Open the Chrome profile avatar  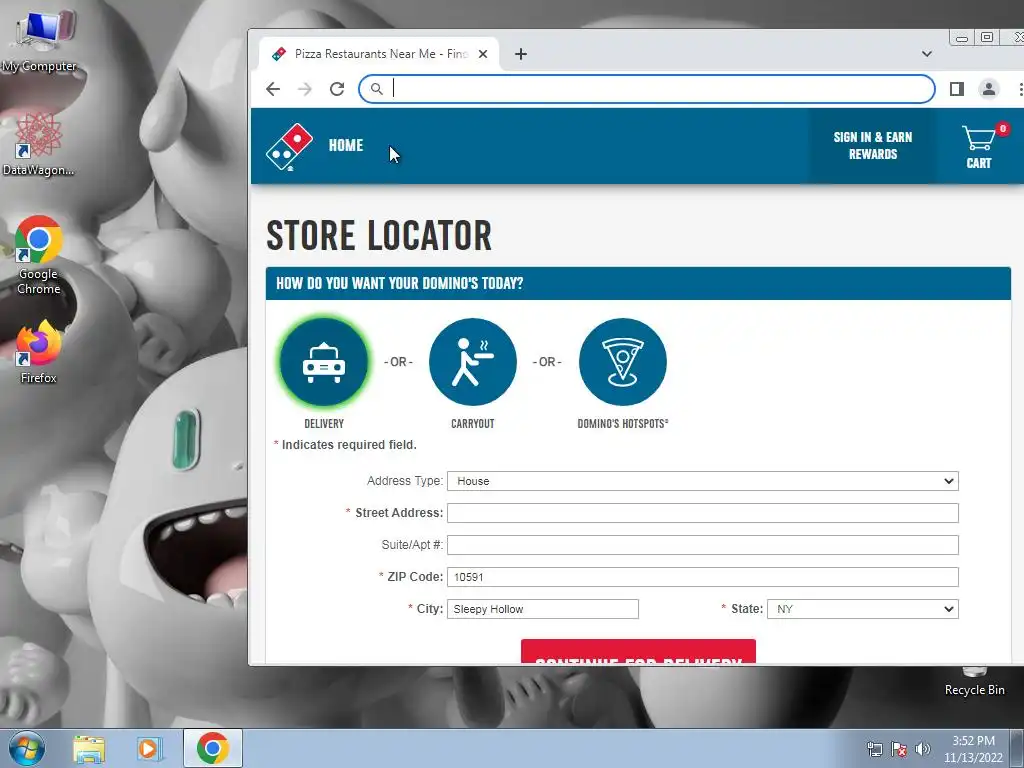pos(989,89)
